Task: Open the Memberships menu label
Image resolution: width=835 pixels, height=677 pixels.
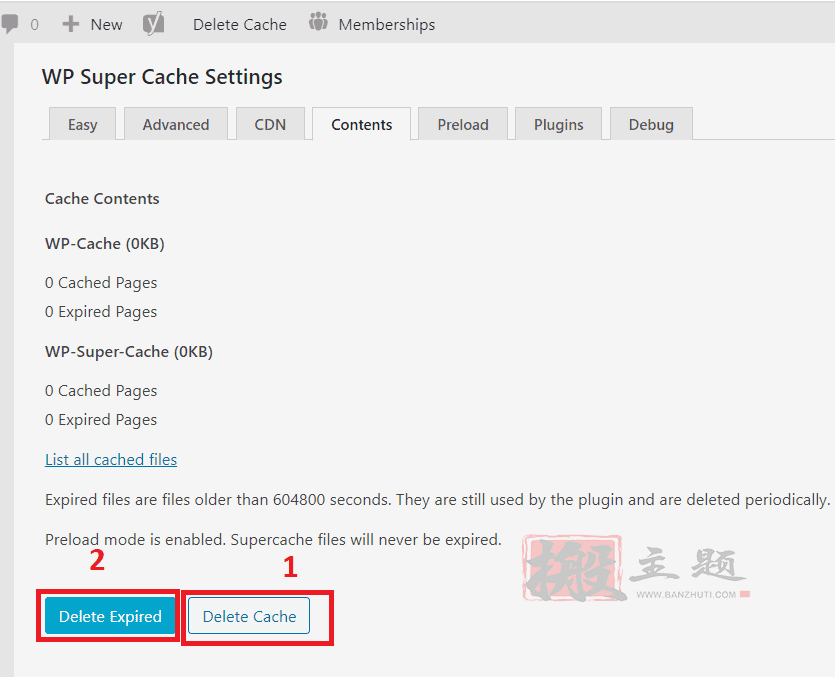Action: [x=386, y=24]
